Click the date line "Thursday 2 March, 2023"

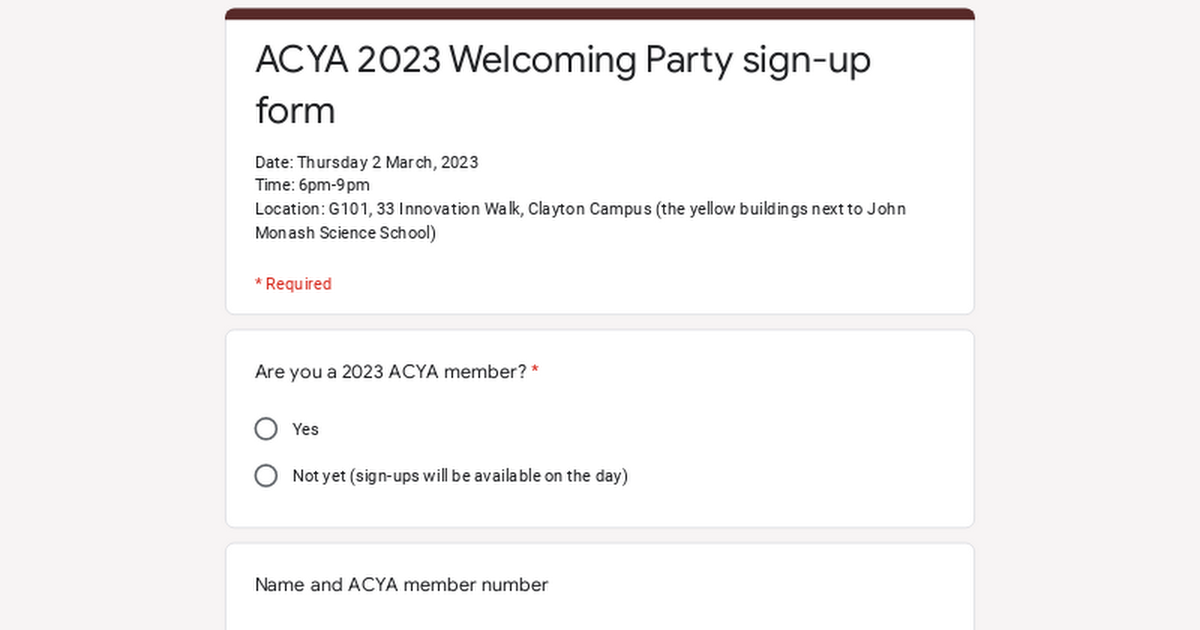click(366, 162)
